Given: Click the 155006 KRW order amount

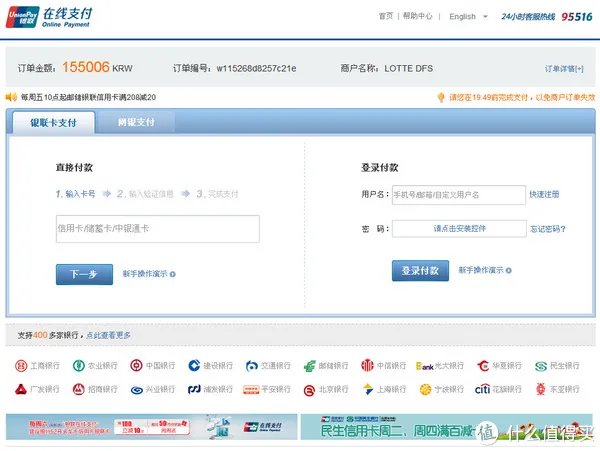Looking at the screenshot, I should [97, 67].
